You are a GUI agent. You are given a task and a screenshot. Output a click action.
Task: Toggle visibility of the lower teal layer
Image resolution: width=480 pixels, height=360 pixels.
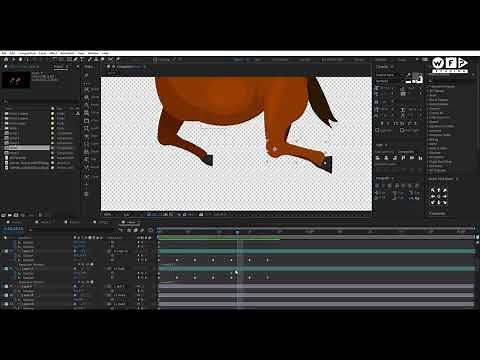[6, 268]
